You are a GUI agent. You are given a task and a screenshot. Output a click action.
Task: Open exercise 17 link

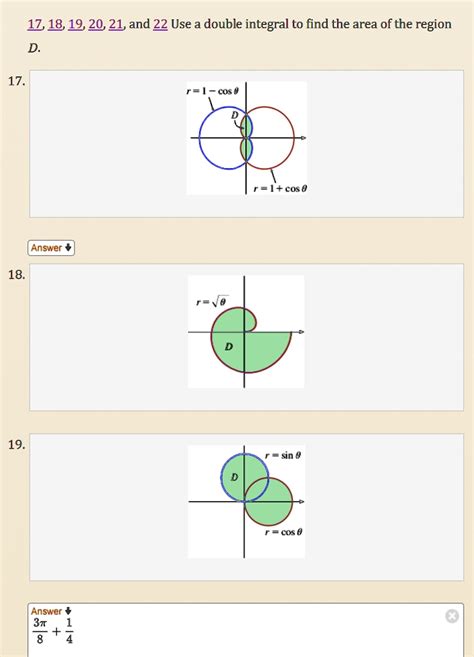[34, 25]
